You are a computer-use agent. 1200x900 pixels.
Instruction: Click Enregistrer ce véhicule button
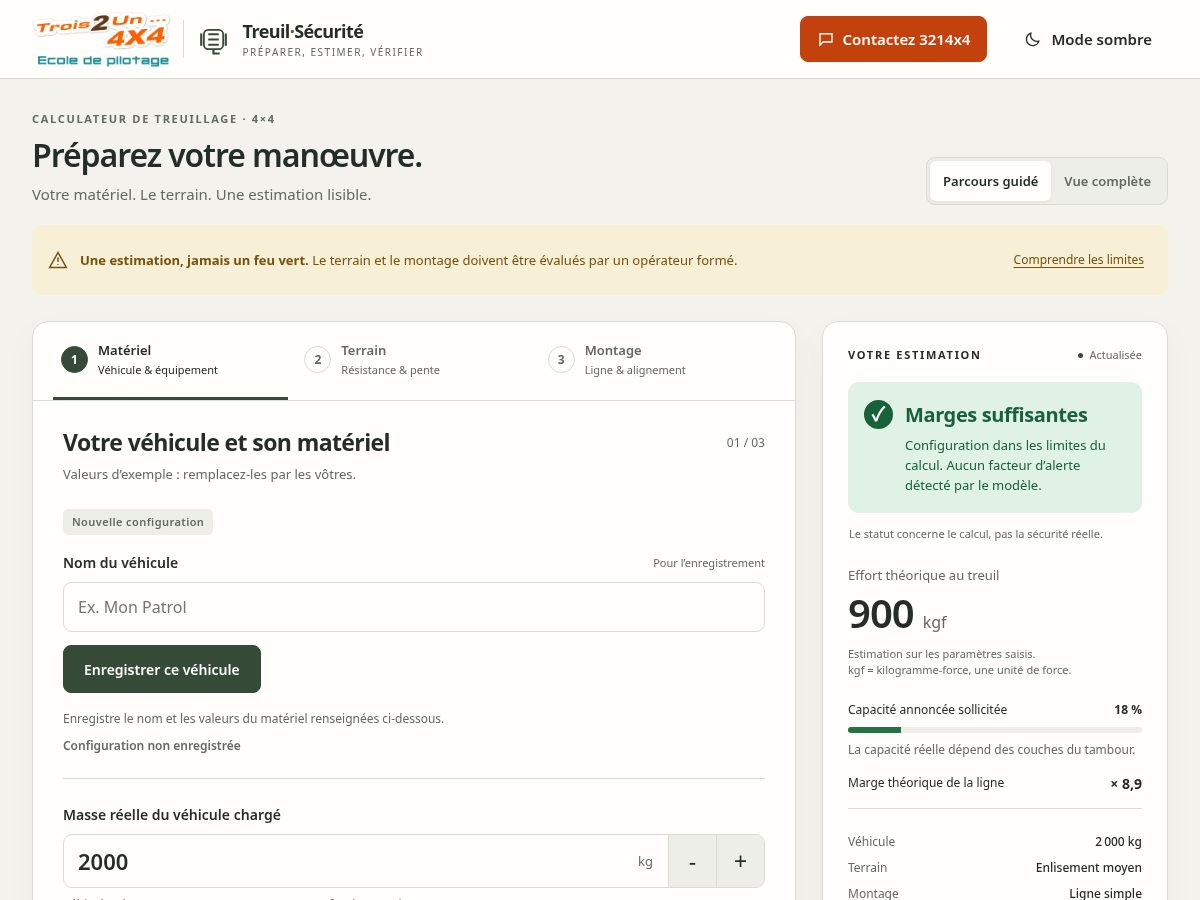pyautogui.click(x=162, y=669)
